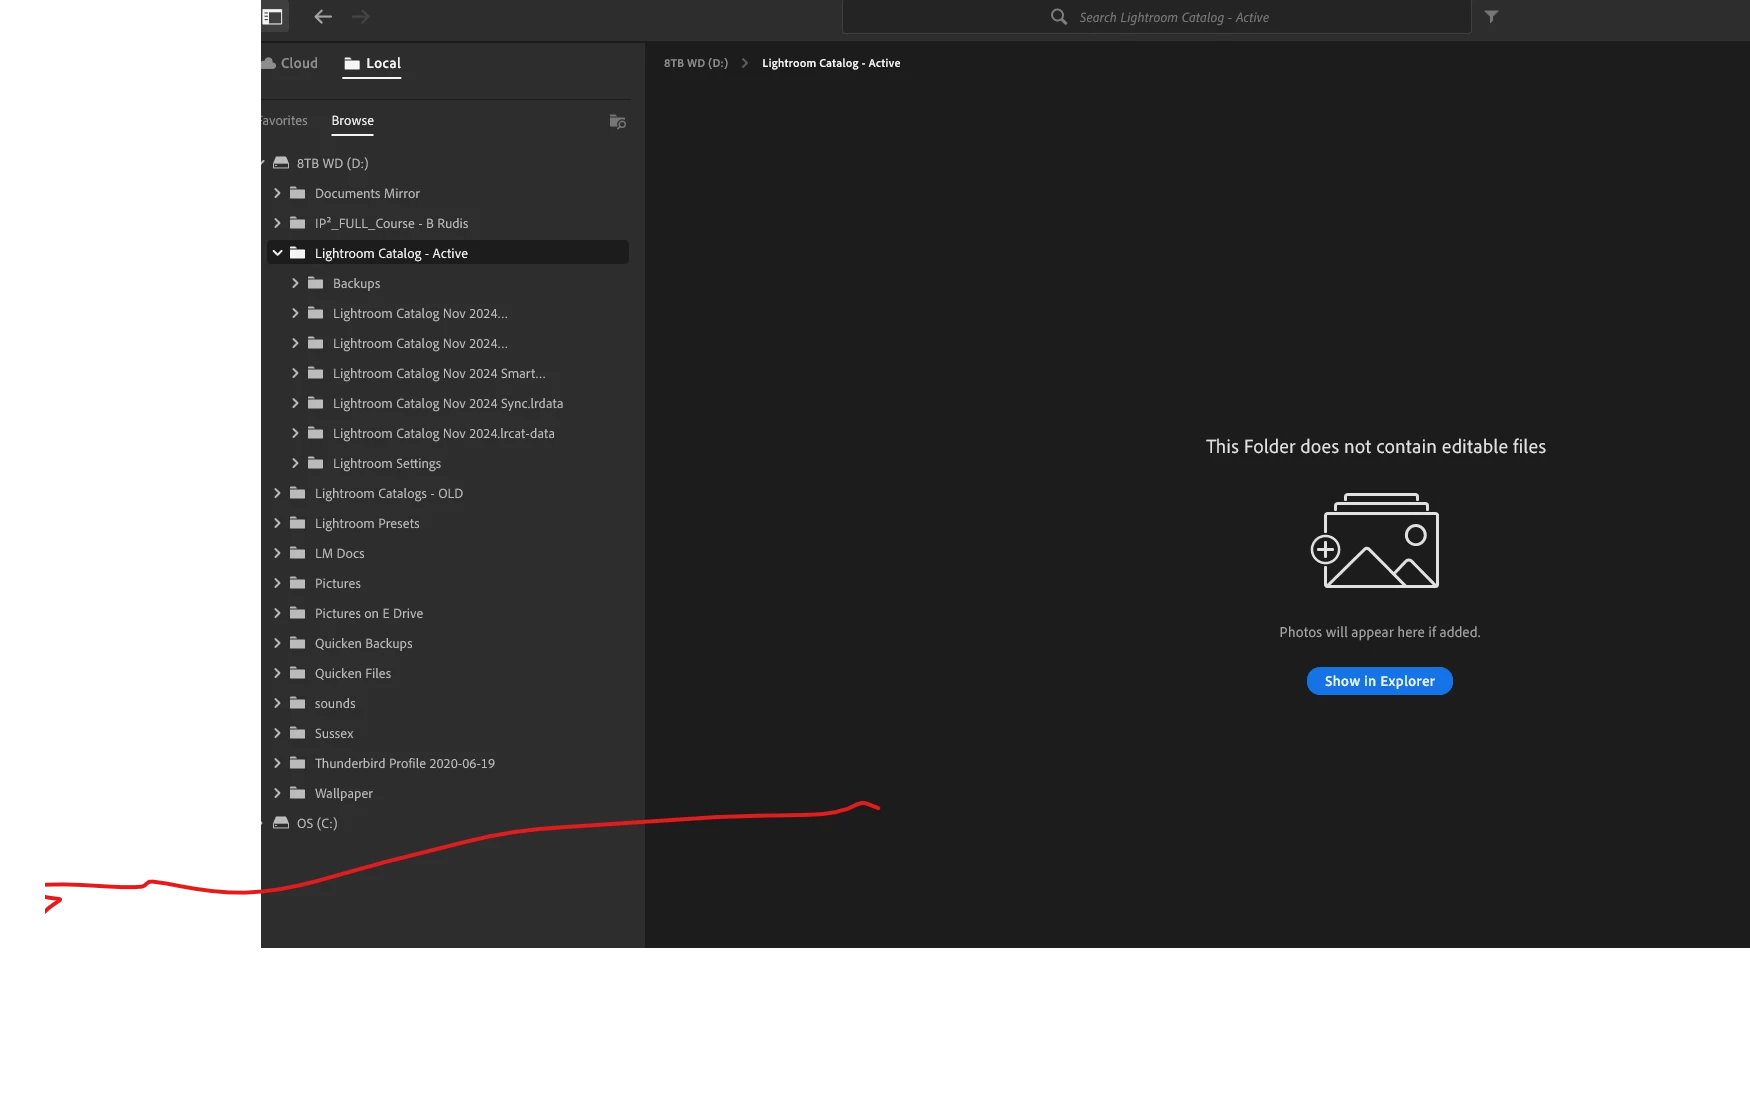This screenshot has width=1750, height=1108.
Task: Open the Browse tab
Action: pyautogui.click(x=353, y=121)
